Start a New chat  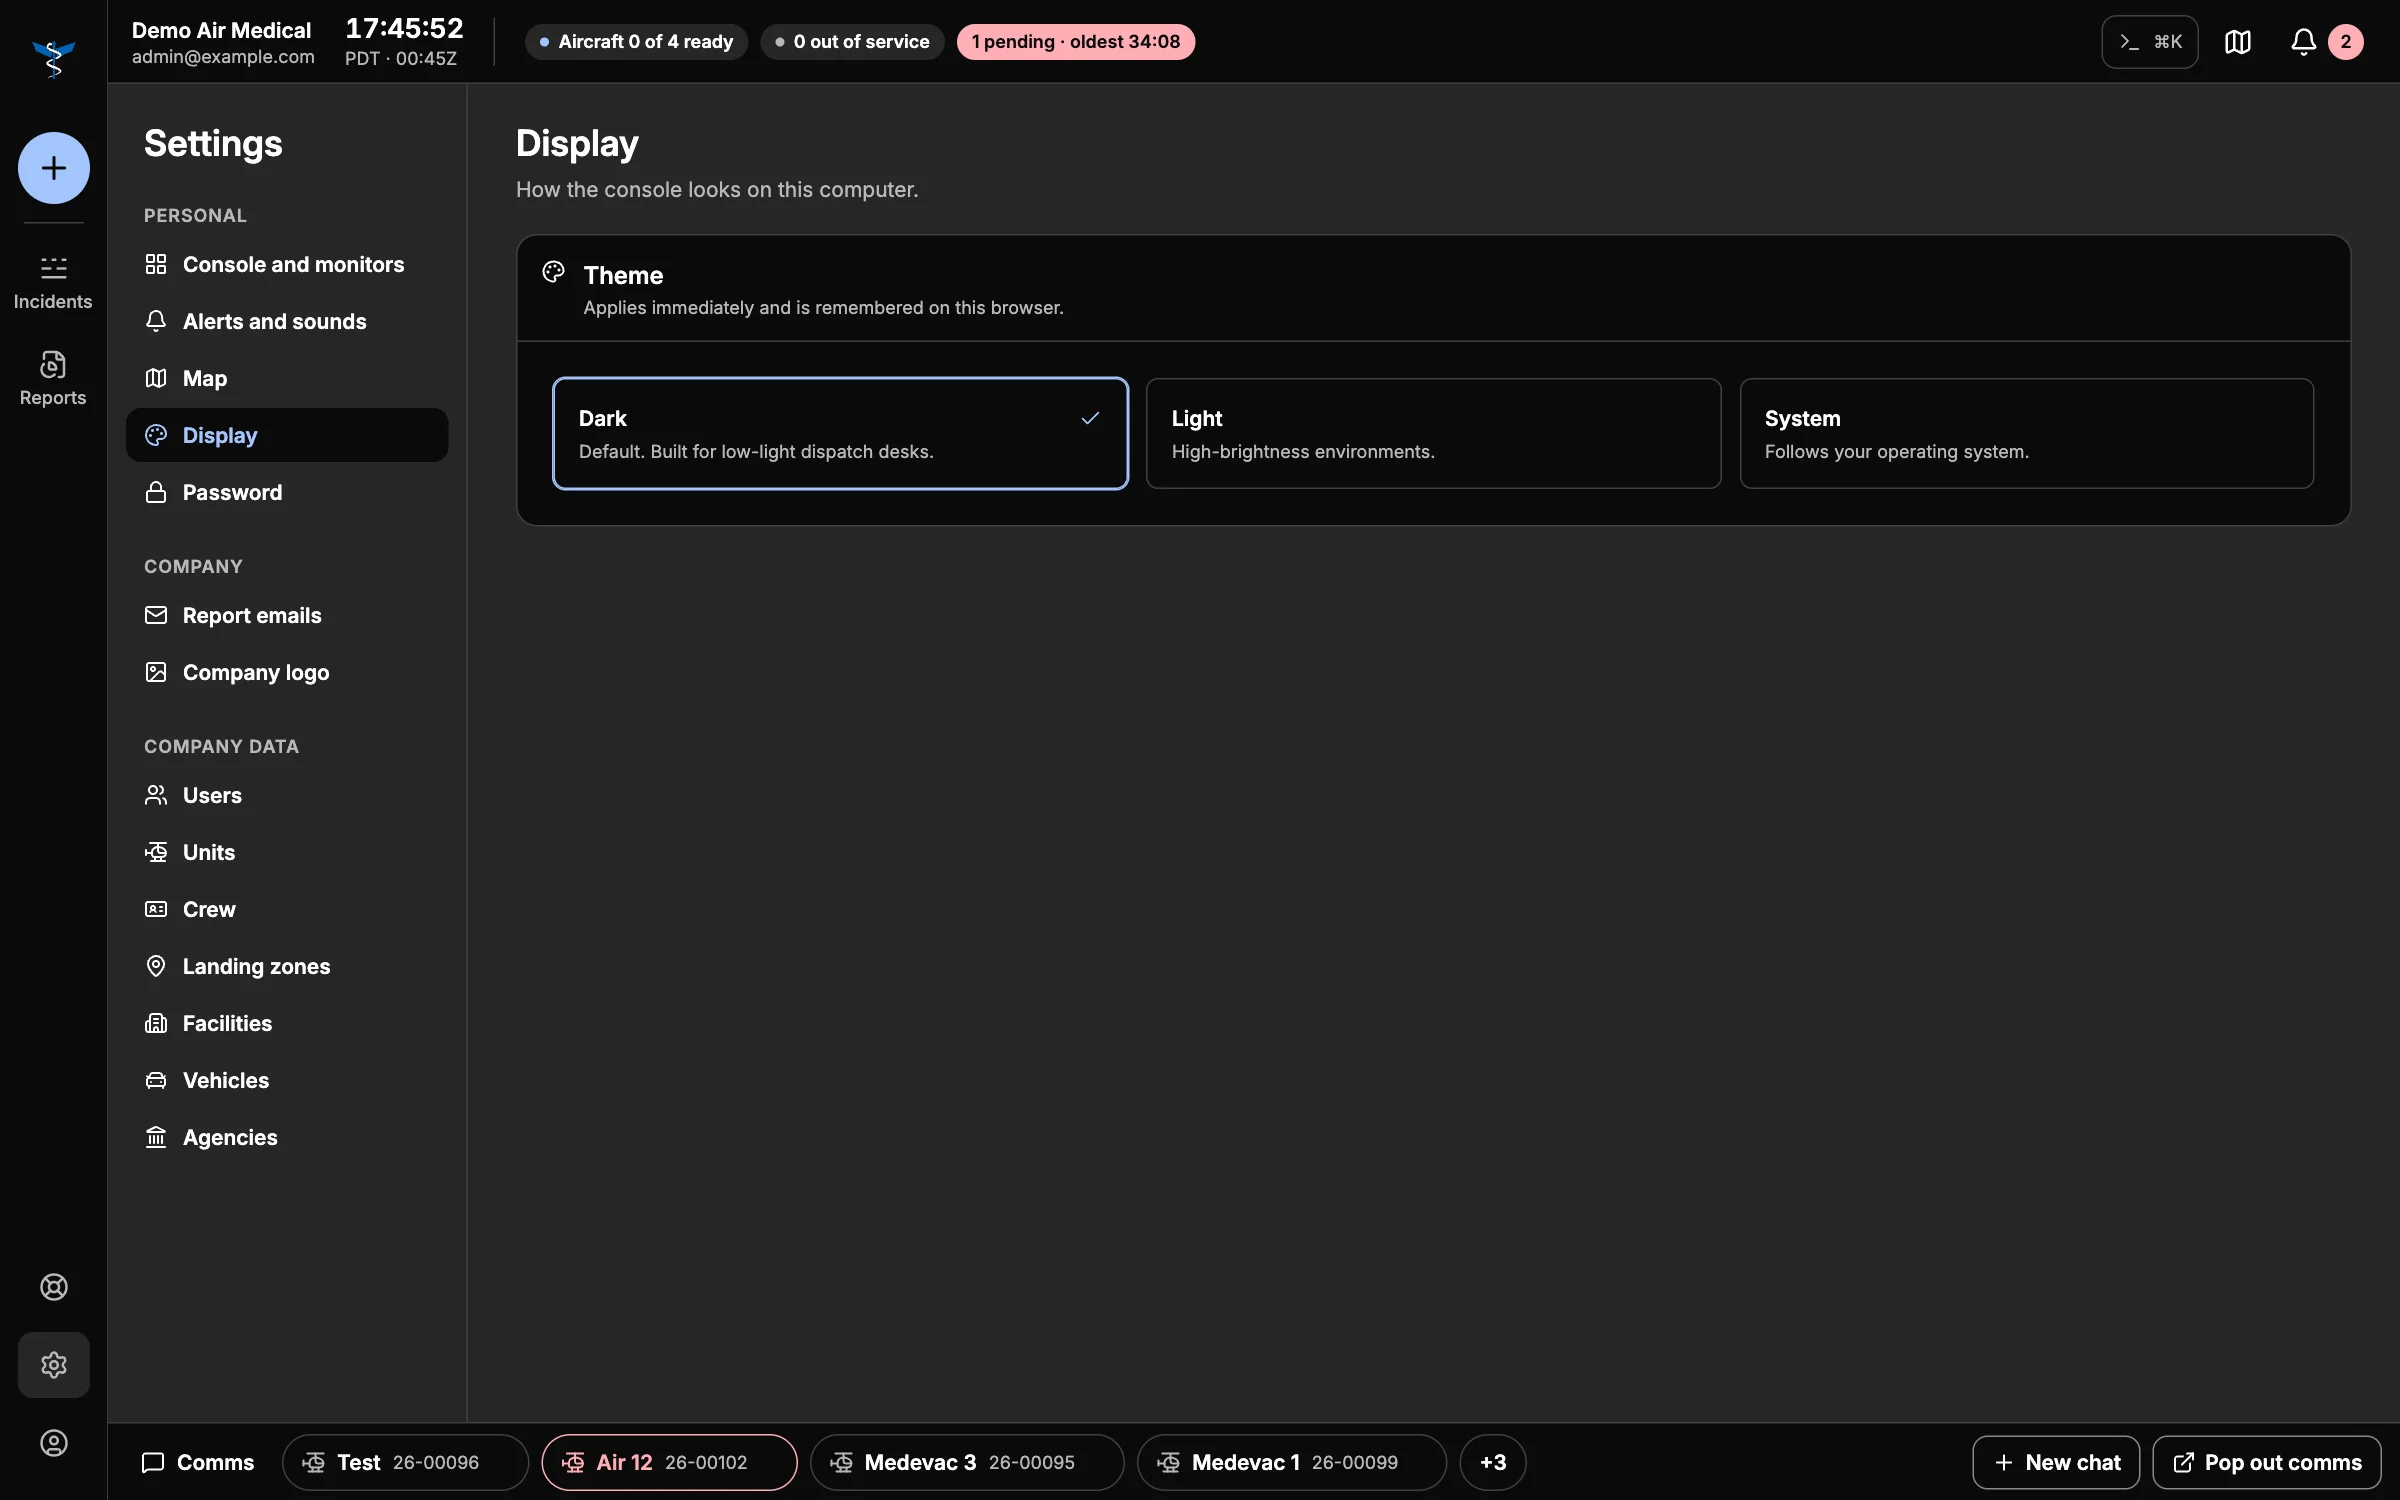click(x=2056, y=1462)
